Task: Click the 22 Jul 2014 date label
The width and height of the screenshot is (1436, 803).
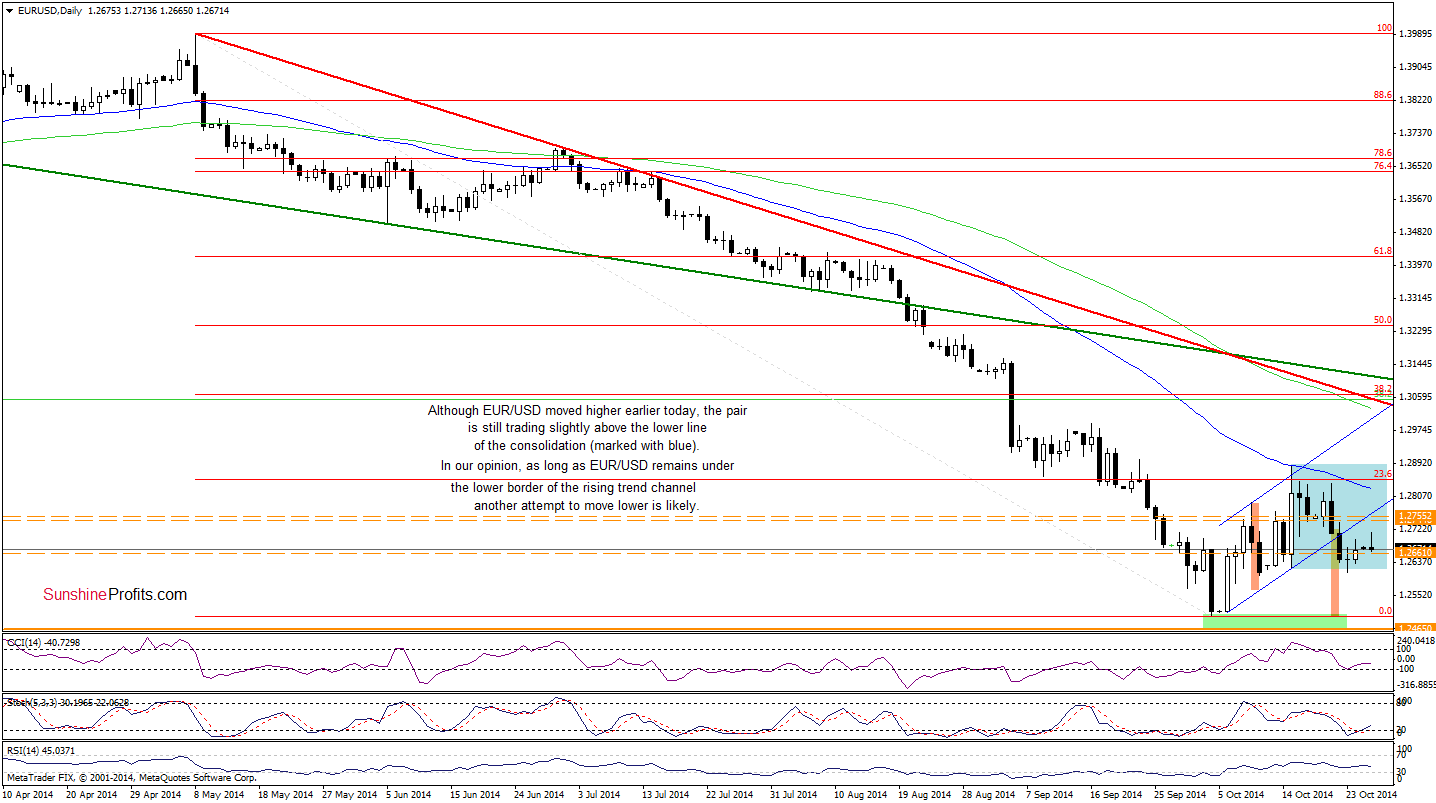Action: (731, 794)
